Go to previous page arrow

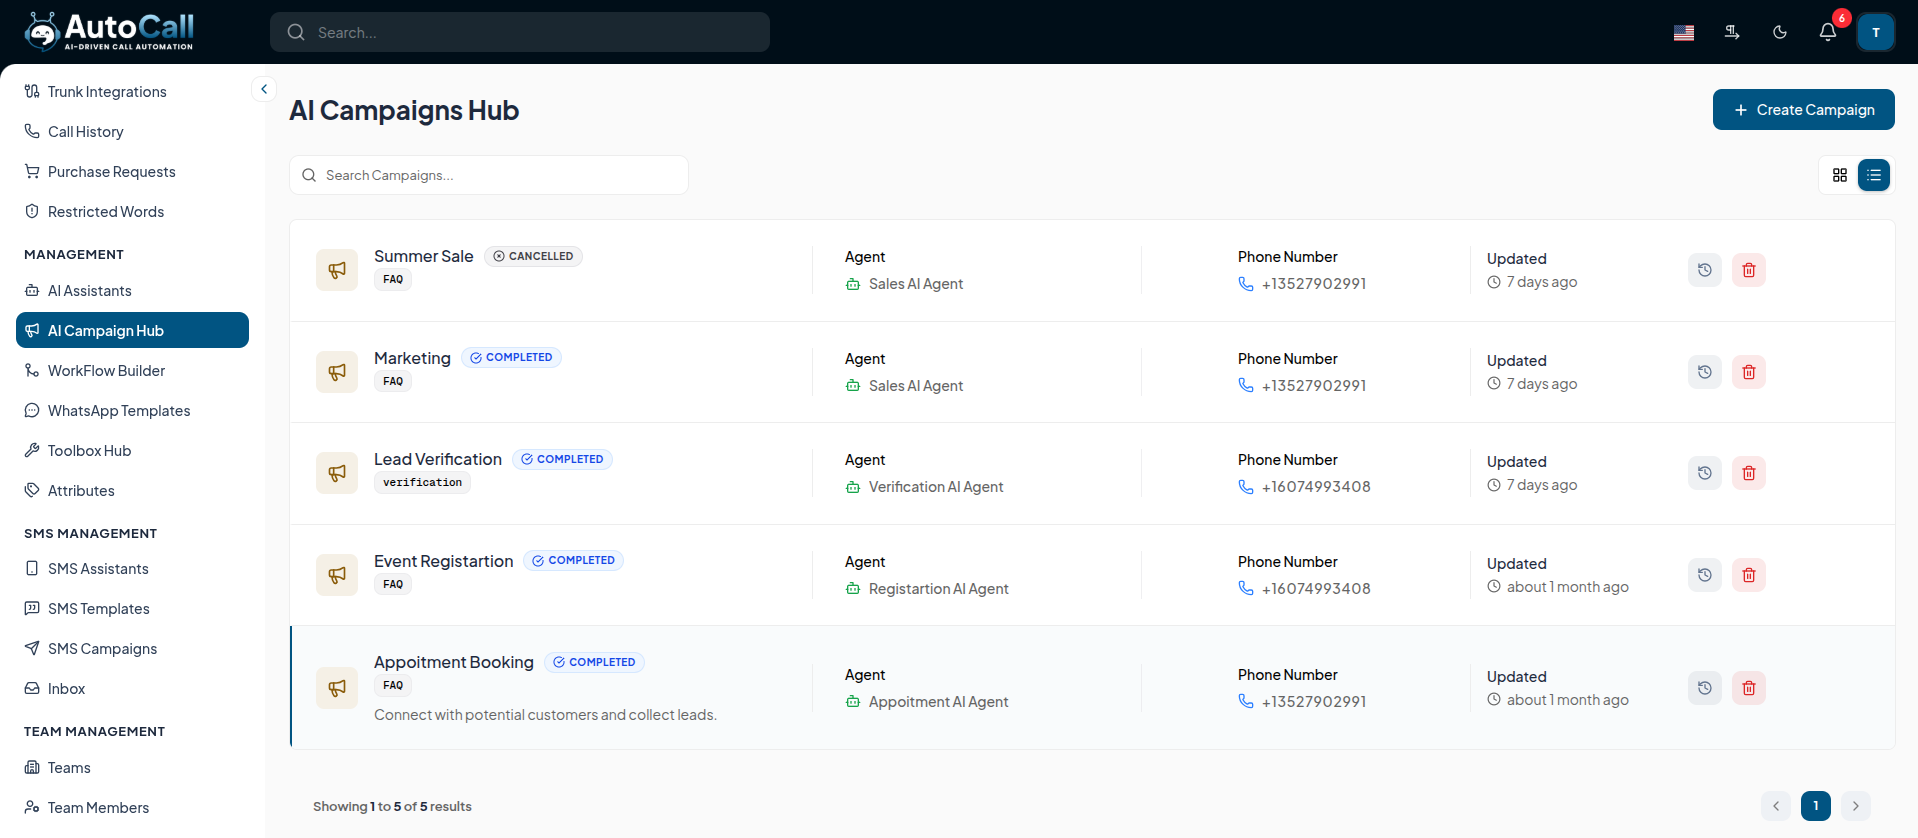coord(1776,806)
